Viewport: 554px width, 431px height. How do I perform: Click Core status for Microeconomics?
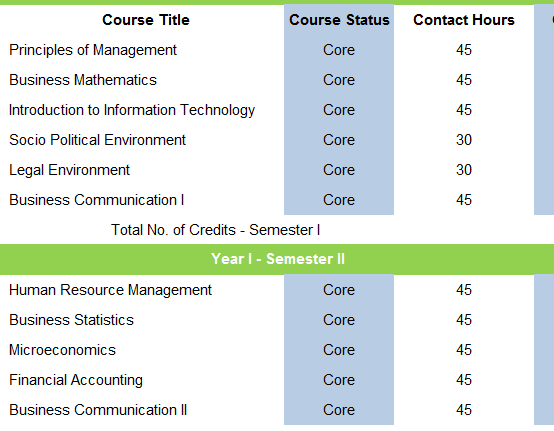[x=339, y=350]
